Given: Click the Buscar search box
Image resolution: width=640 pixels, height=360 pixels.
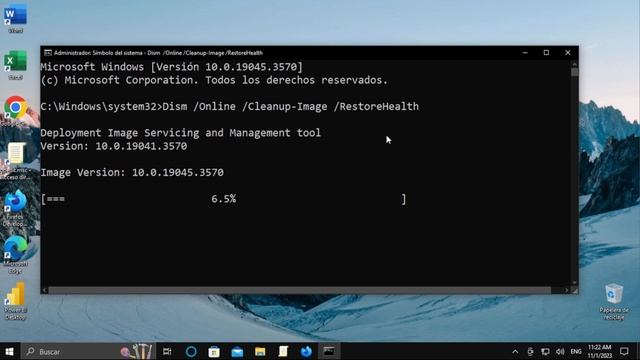Looking at the screenshot, I should coord(88,351).
